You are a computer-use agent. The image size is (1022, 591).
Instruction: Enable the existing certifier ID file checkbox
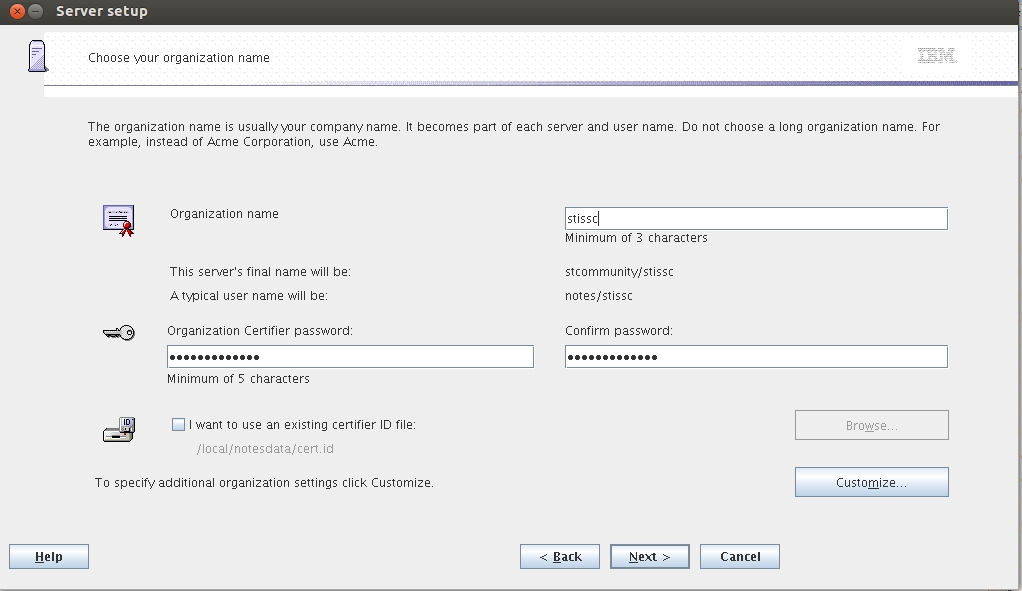point(178,424)
